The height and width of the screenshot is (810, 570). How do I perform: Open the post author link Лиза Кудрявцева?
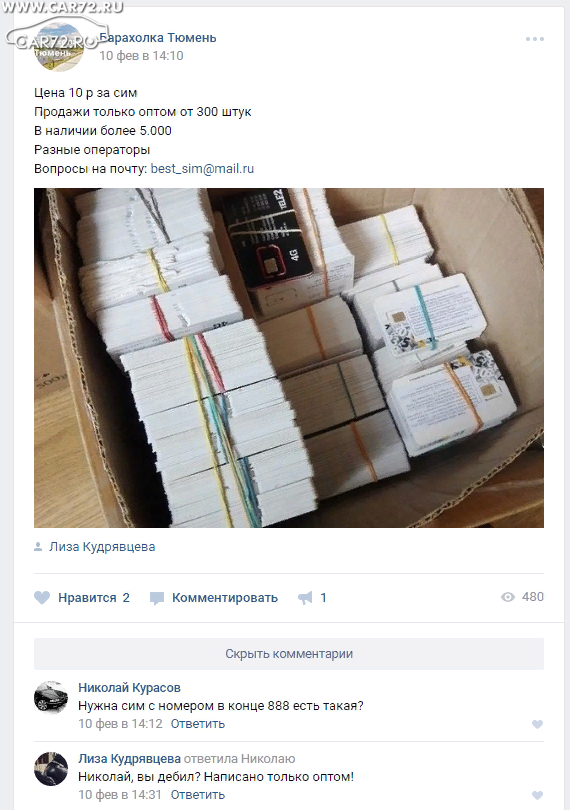tap(102, 547)
